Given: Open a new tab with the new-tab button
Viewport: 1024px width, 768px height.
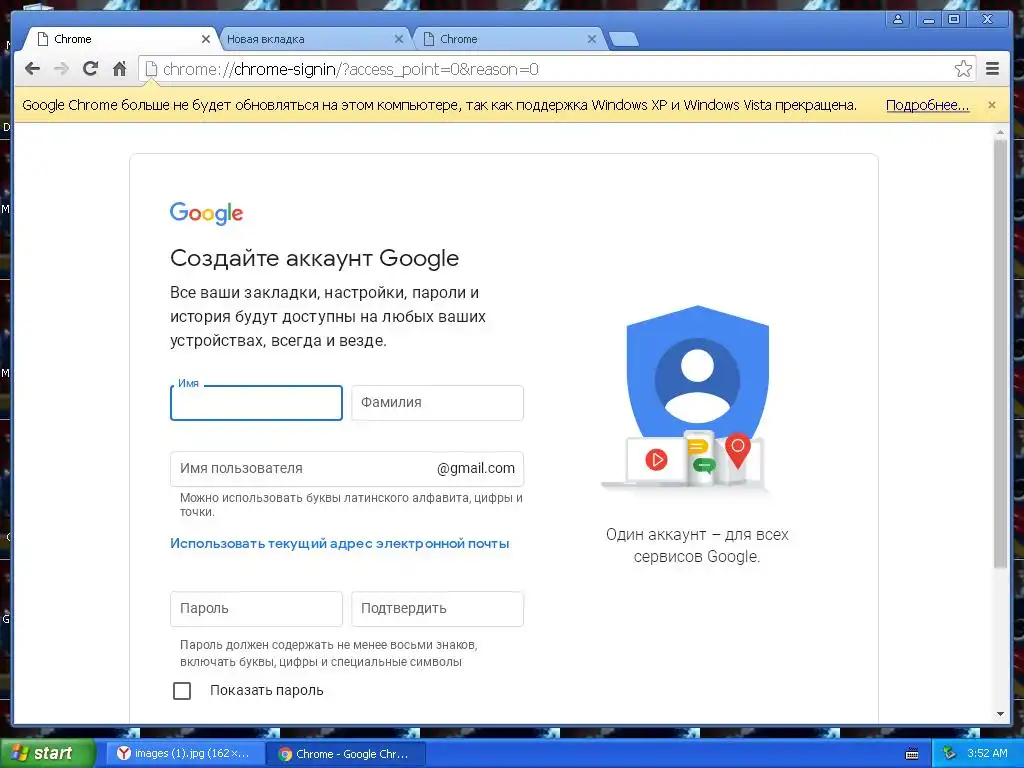Looking at the screenshot, I should 624,40.
